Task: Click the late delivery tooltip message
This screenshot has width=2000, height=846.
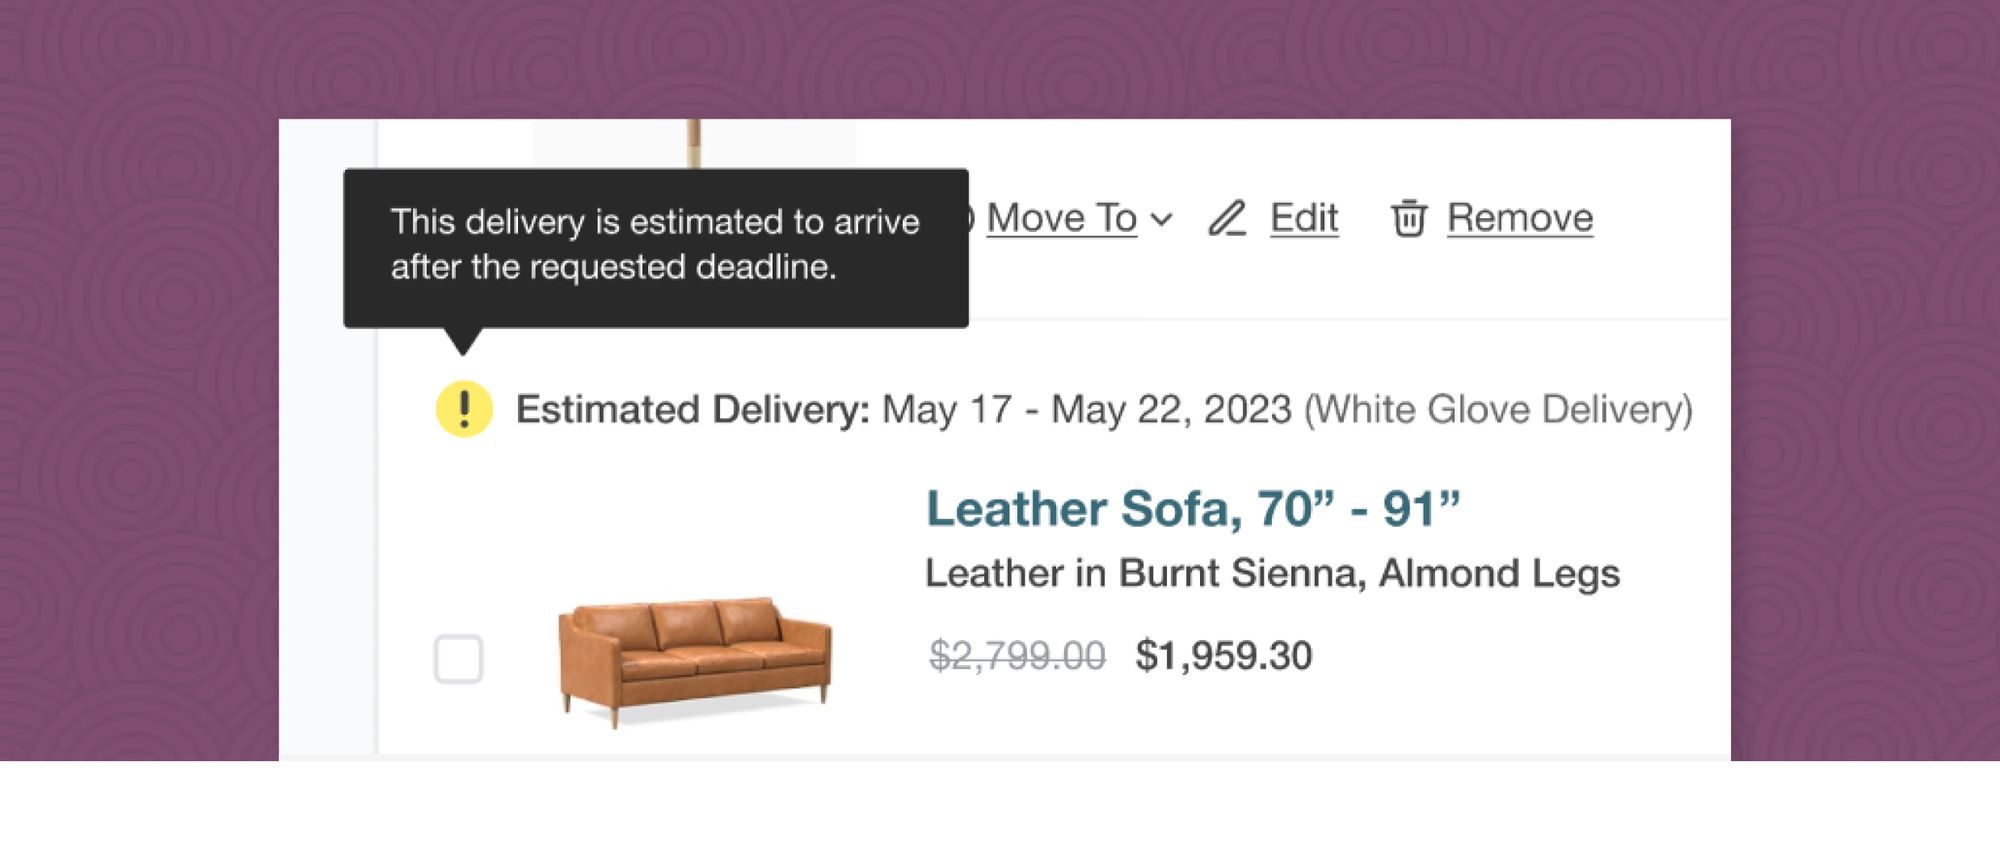Action: click(x=655, y=245)
